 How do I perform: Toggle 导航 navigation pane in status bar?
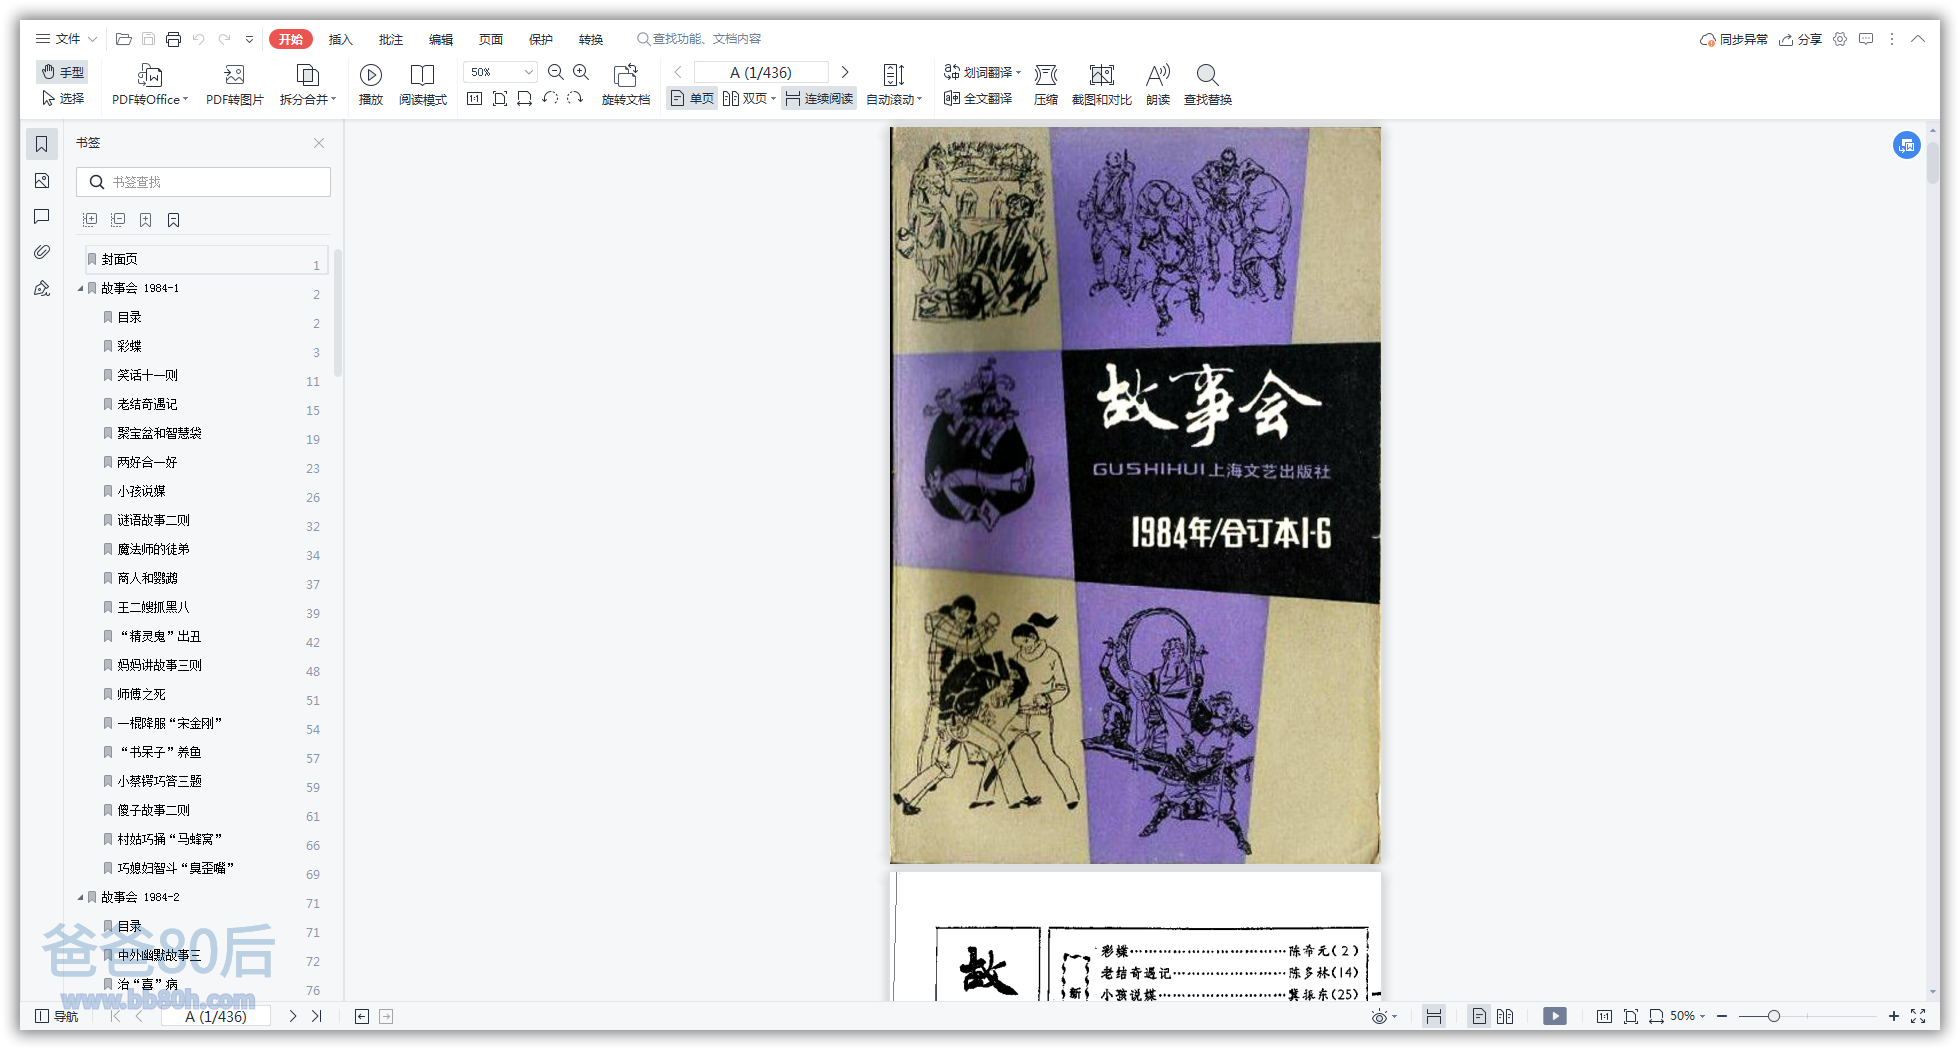tap(57, 1016)
